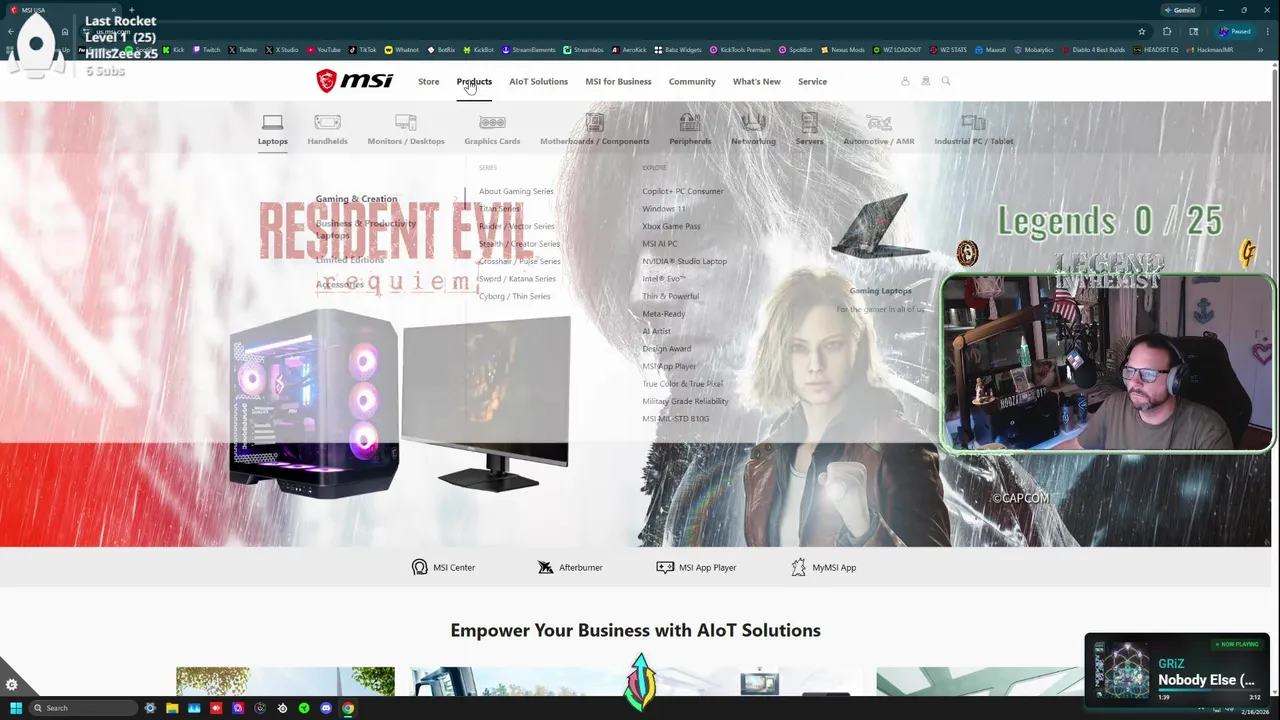Open MSI App Player in bottom shortcut bar
Screen dimensions: 1280x720
click(696, 567)
